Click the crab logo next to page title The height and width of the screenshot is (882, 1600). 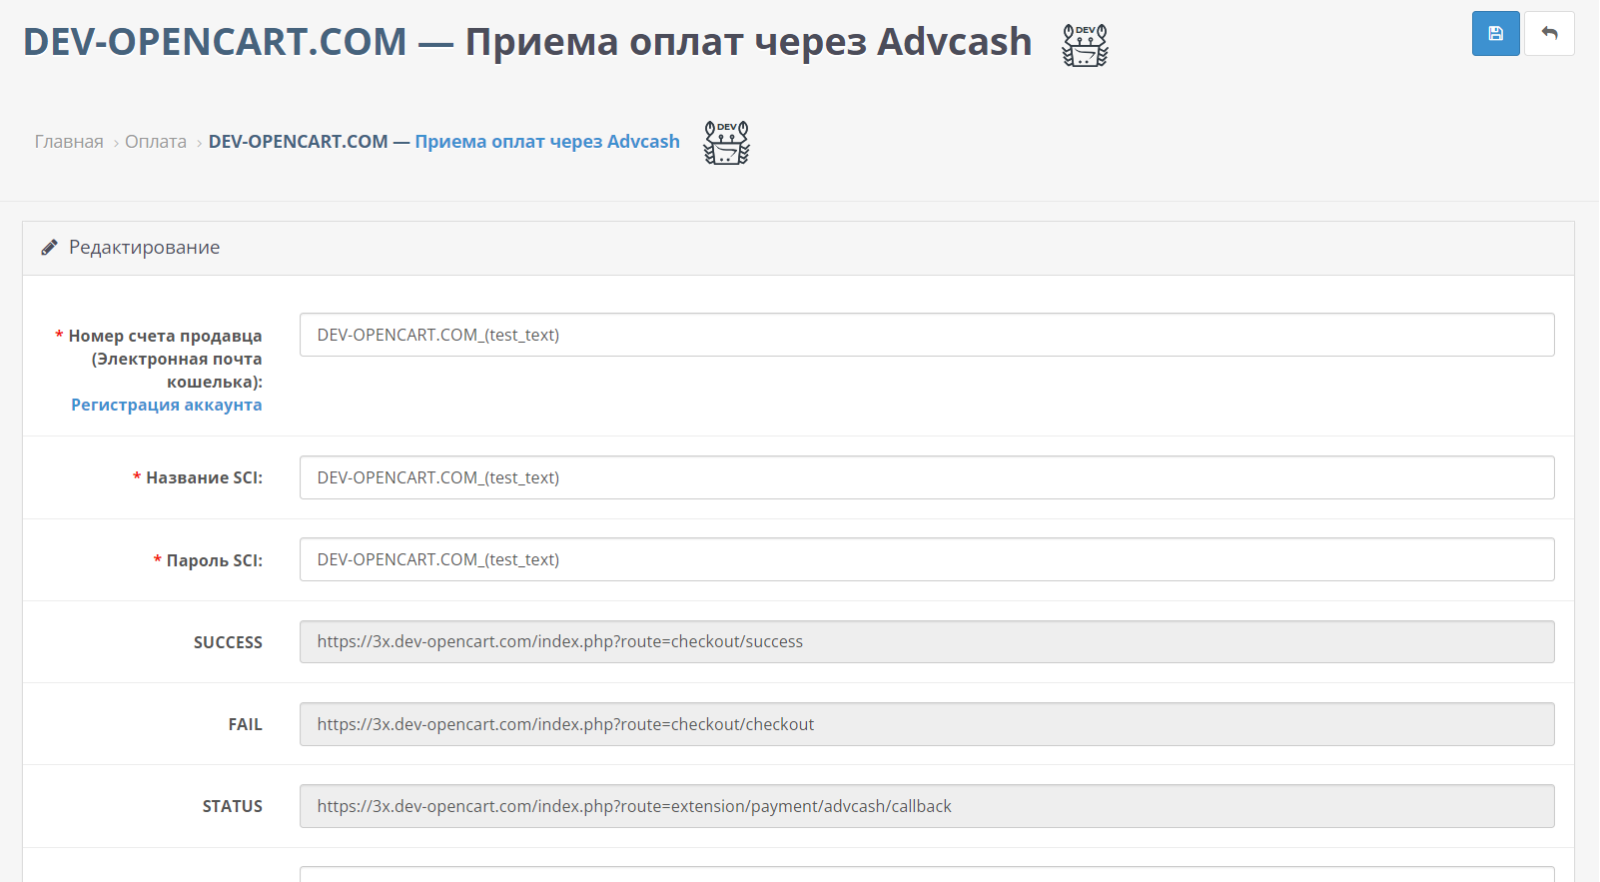(x=1085, y=45)
